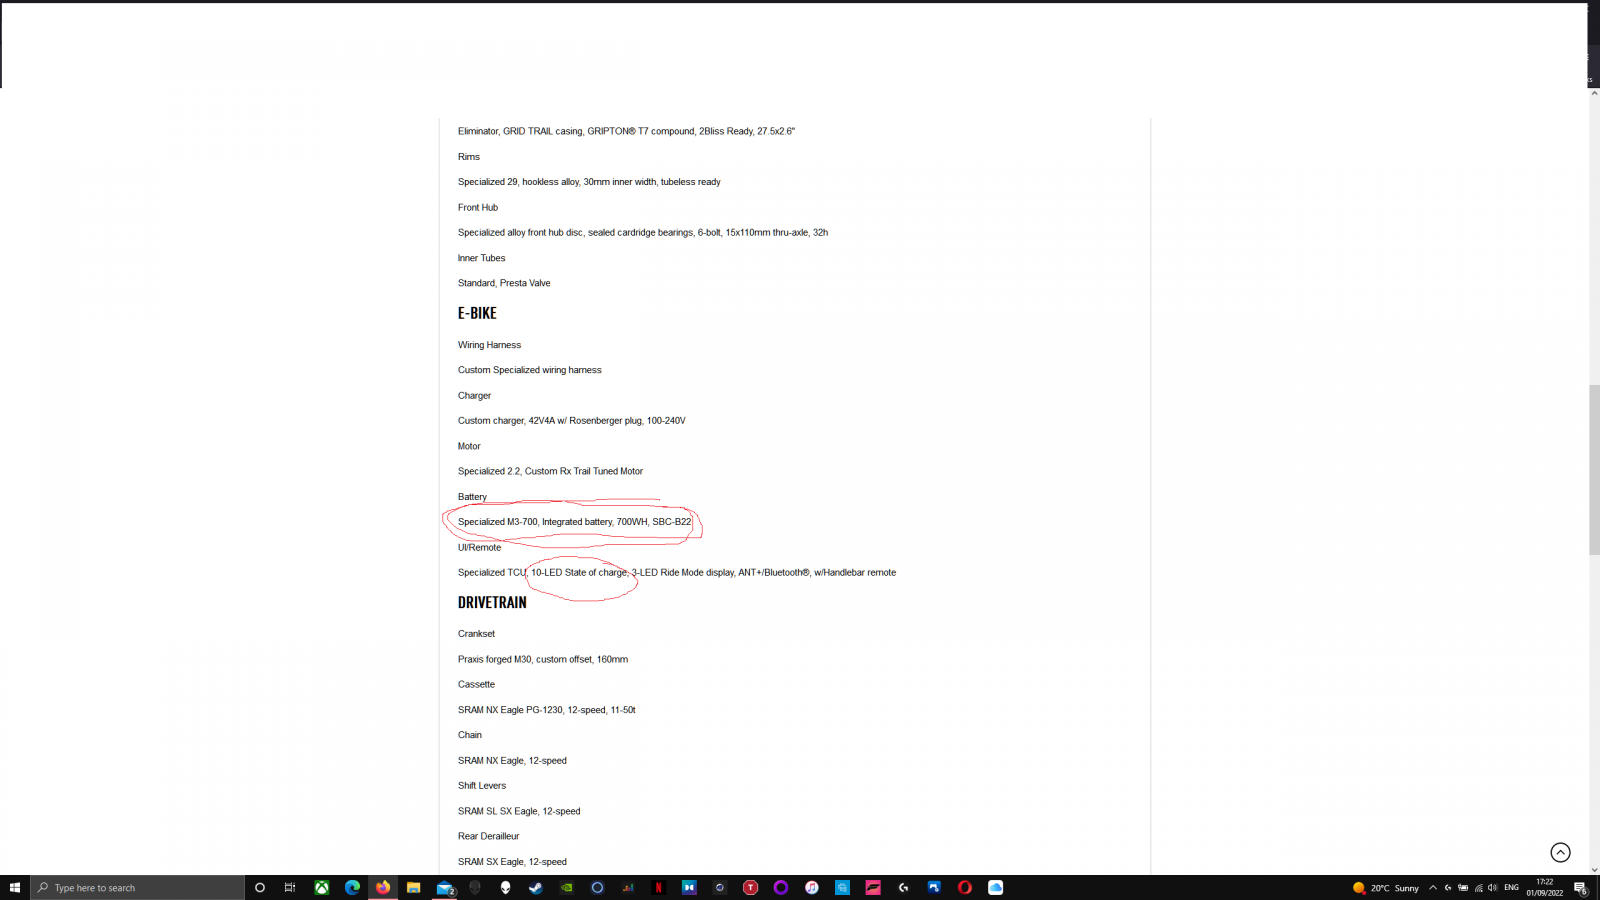Open Microsoft Edge from the taskbar

pos(352,887)
